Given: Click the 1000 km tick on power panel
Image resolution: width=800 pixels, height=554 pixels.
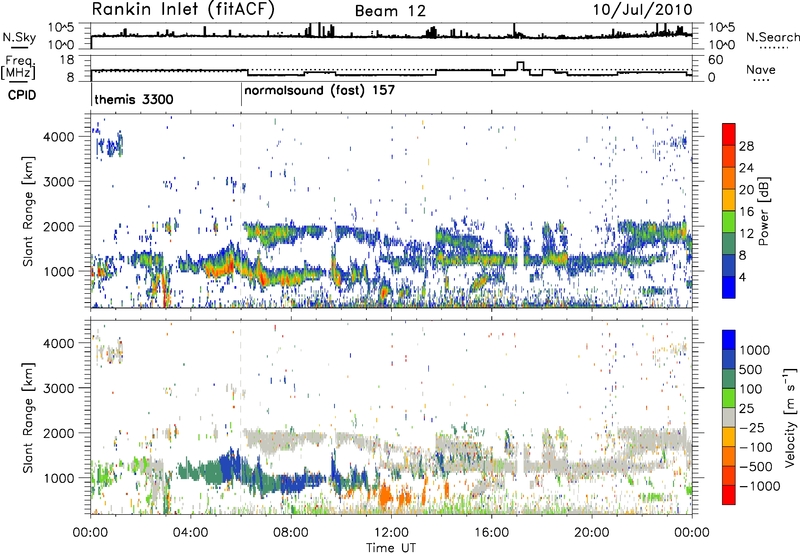Looking at the screenshot, I should [x=58, y=271].
